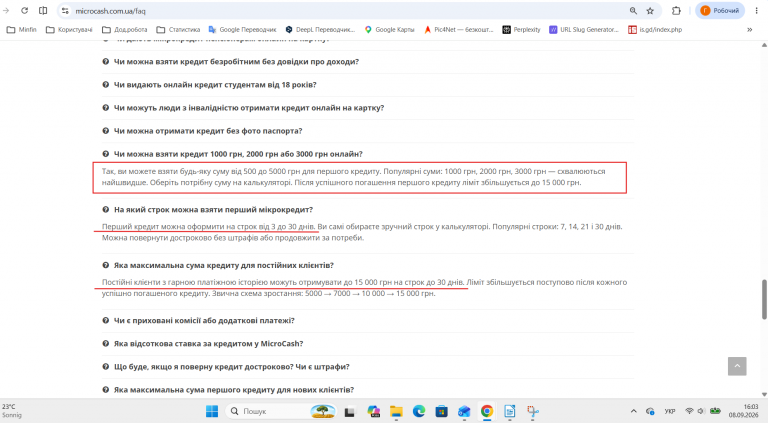Open Microsoft Store from the taskbar
Image resolution: width=768 pixels, height=423 pixels.
pyautogui.click(x=441, y=412)
